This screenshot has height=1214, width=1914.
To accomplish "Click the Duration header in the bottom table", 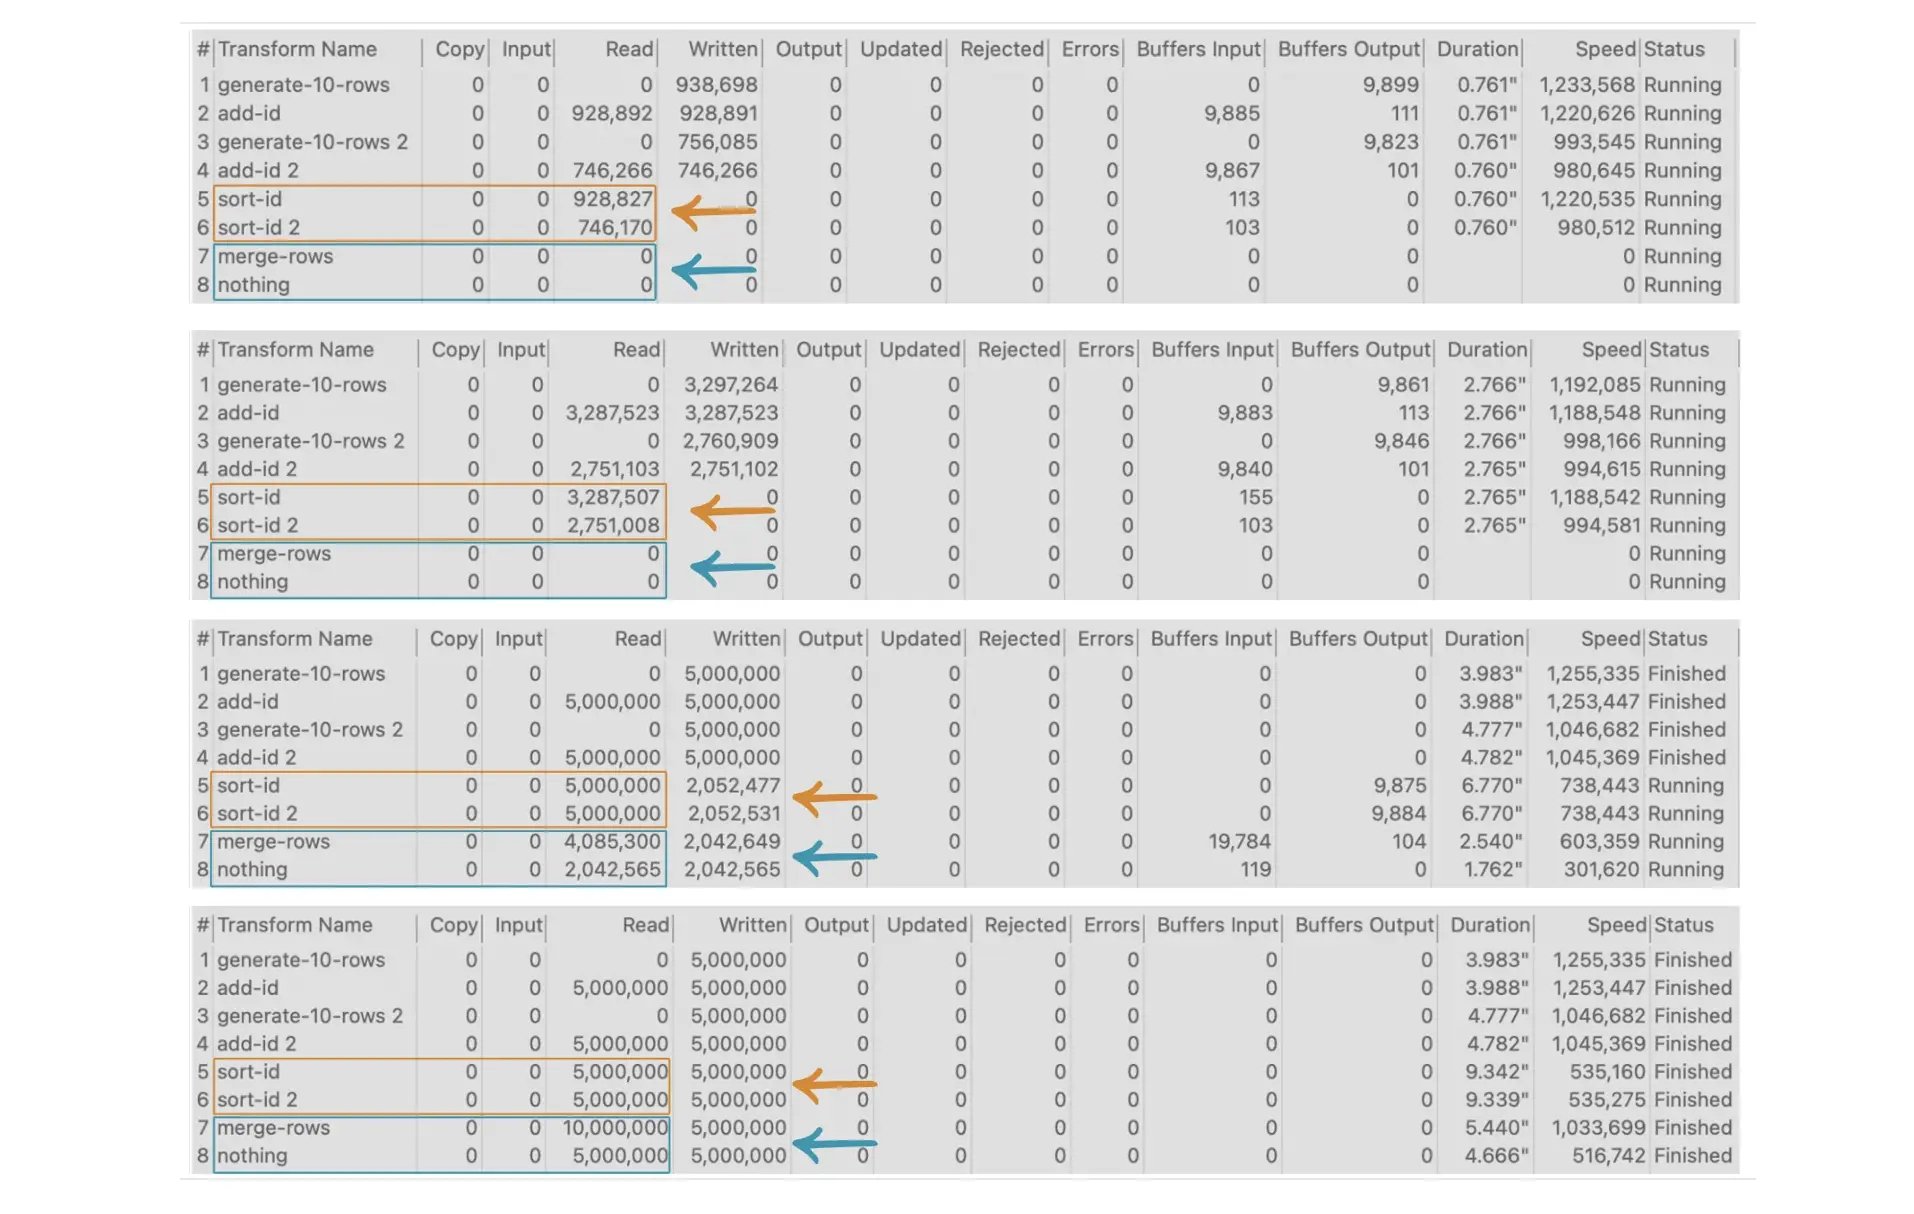I will point(1489,926).
